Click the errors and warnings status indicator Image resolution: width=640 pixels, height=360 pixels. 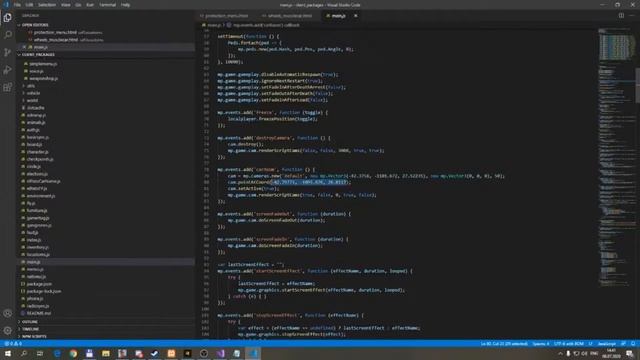(x=13, y=344)
